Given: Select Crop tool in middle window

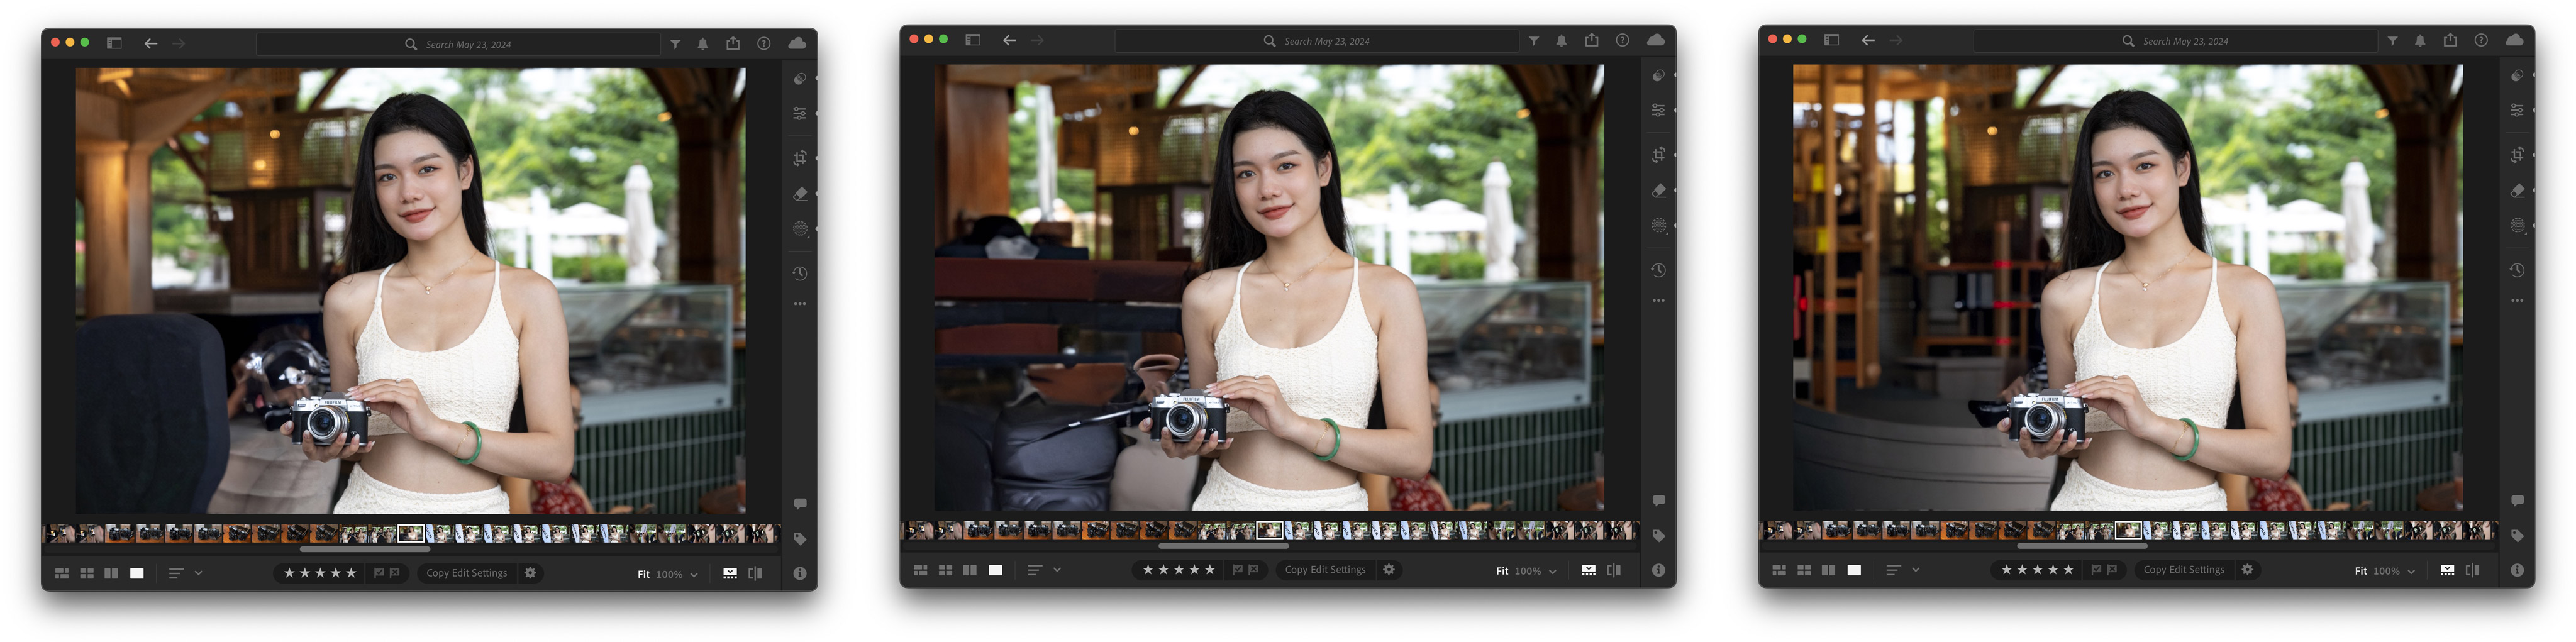Looking at the screenshot, I should (1658, 155).
